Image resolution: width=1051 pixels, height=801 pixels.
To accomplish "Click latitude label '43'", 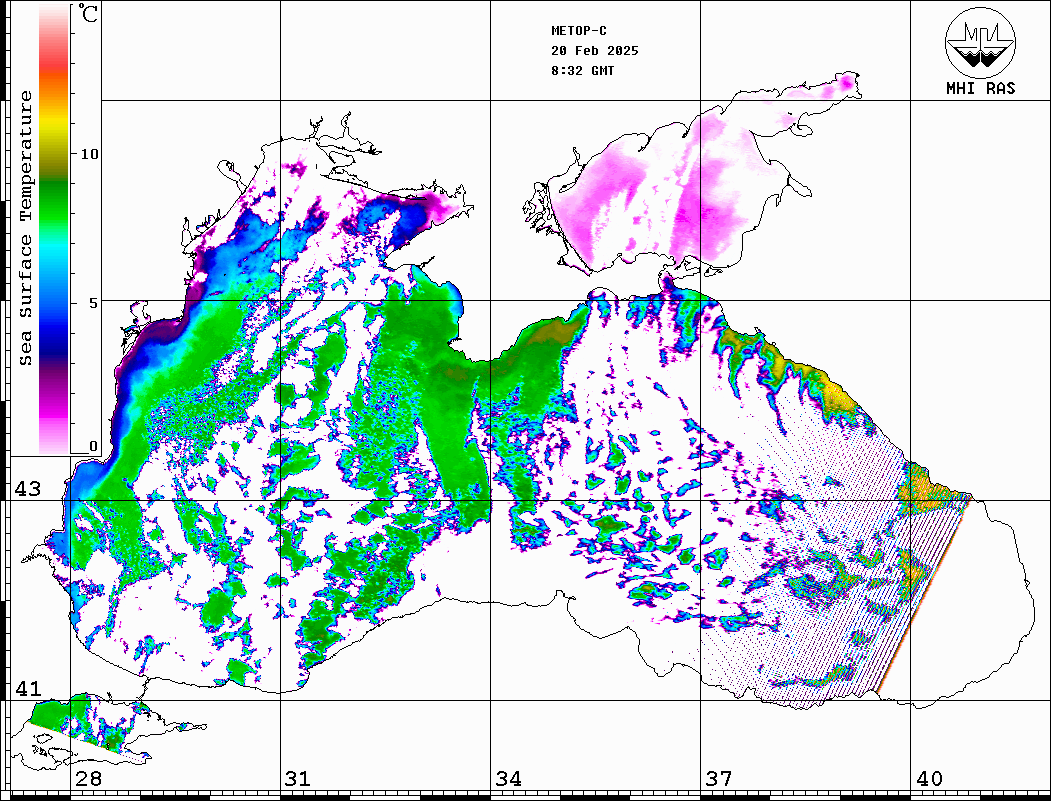I will coord(28,489).
